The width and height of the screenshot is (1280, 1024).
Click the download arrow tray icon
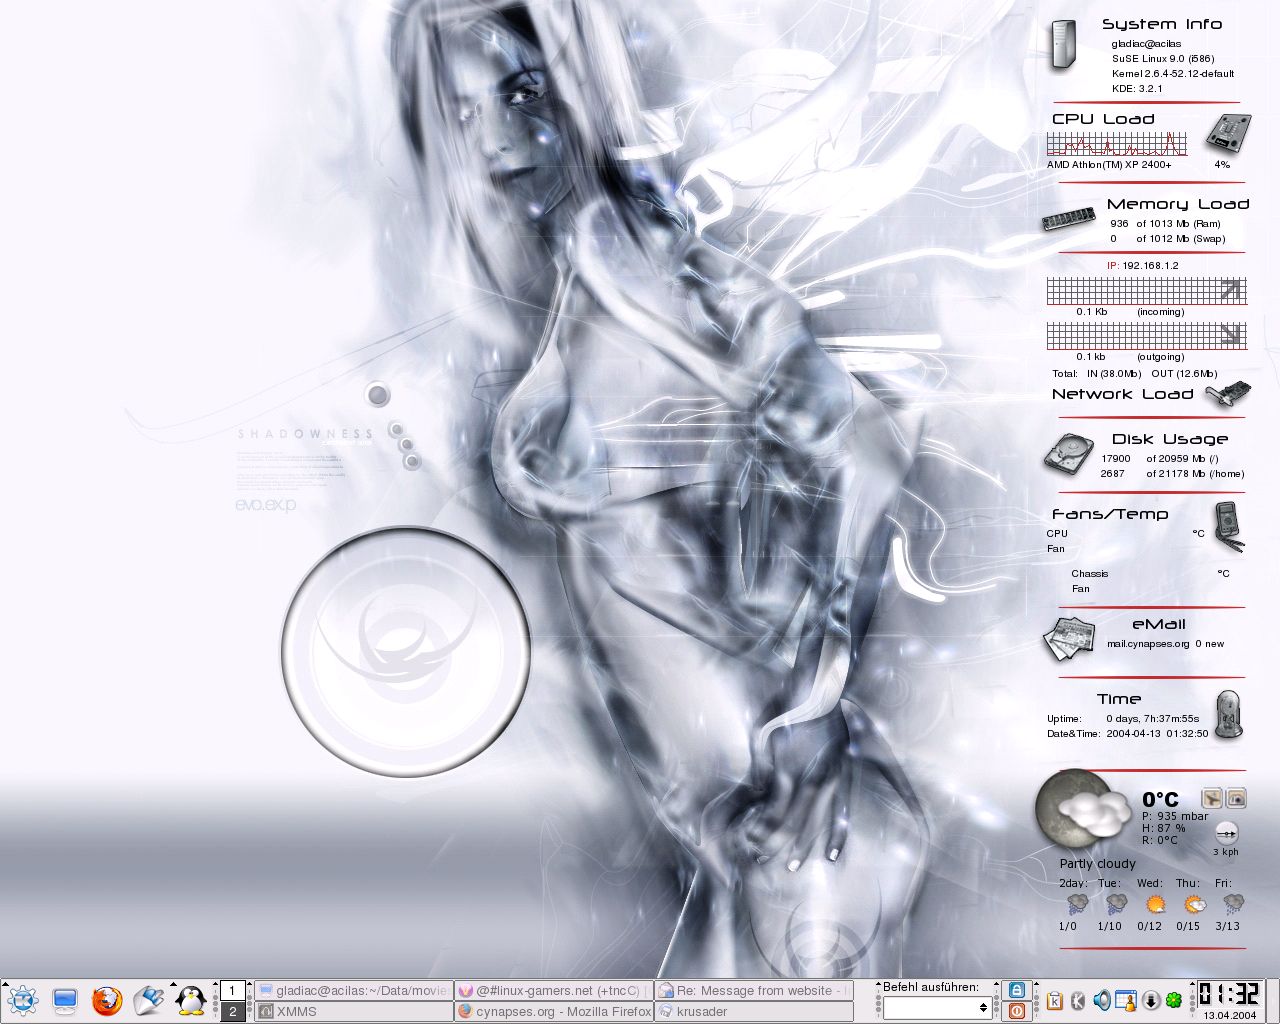pos(1151,1000)
